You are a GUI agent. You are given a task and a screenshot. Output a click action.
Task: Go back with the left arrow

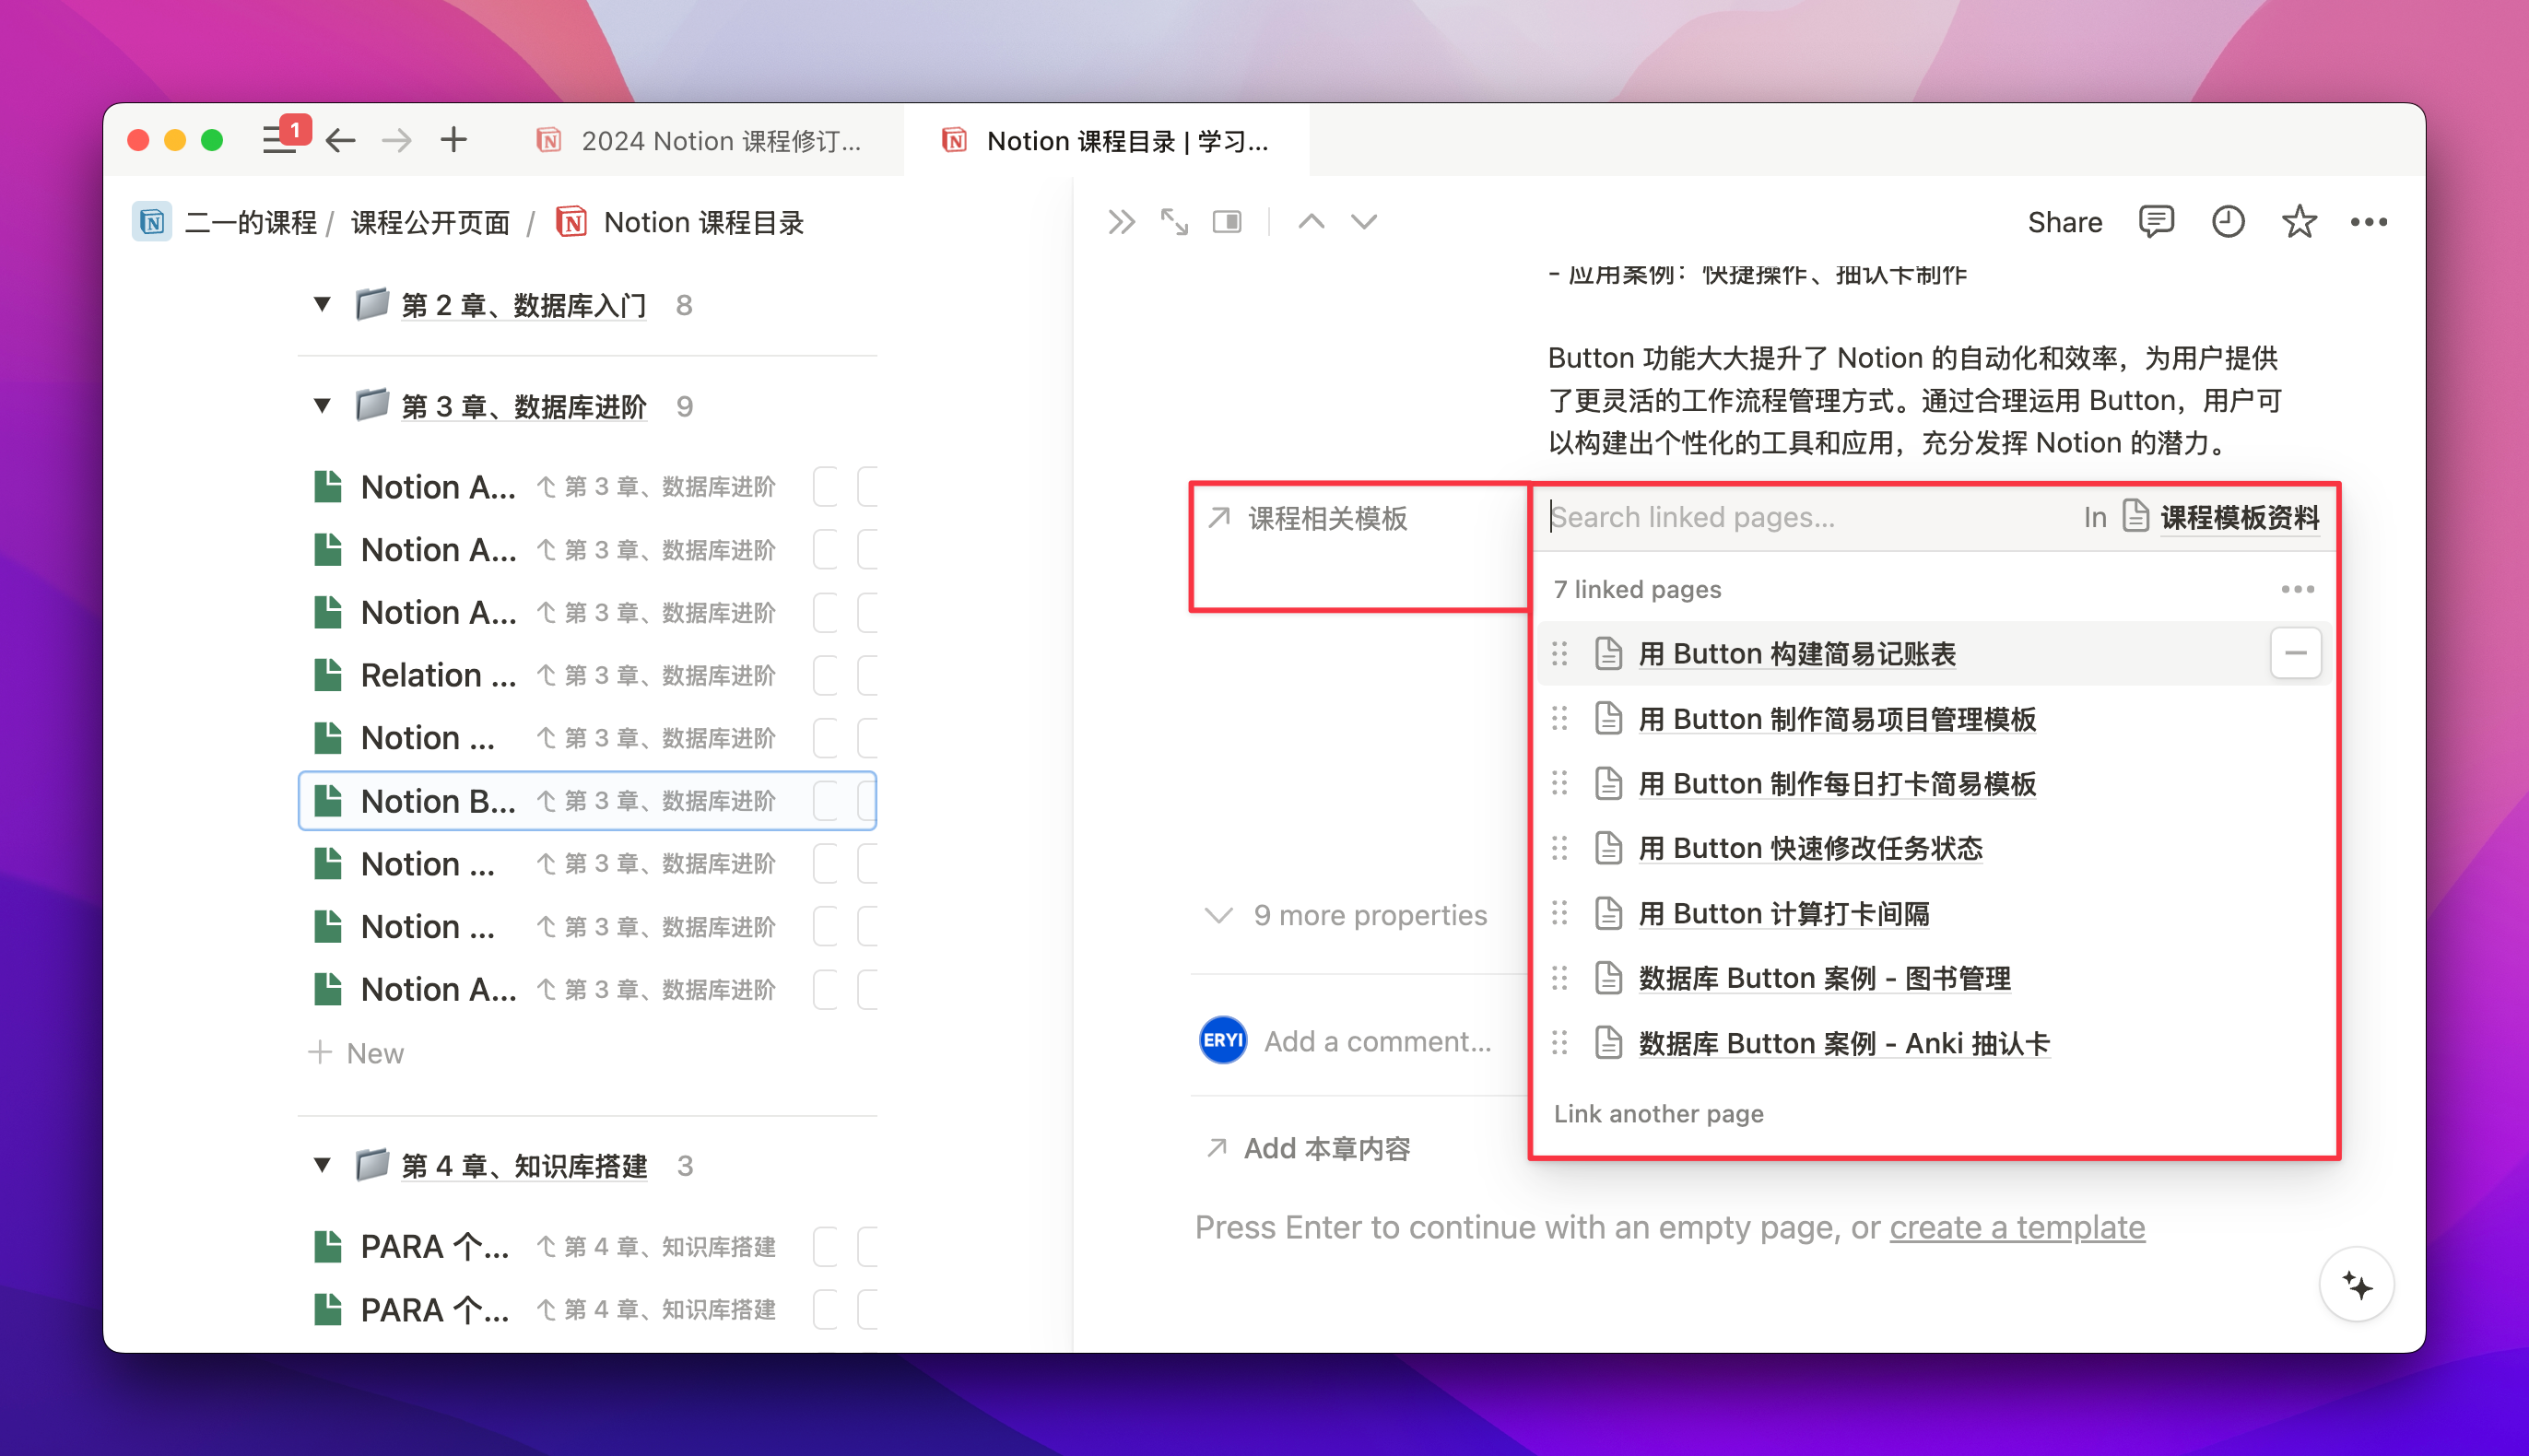click(341, 140)
